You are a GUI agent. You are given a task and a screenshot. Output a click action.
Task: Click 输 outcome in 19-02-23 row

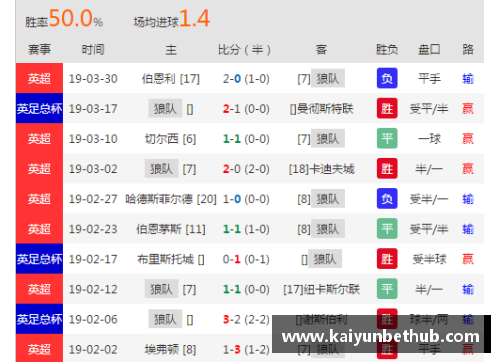coord(468,229)
